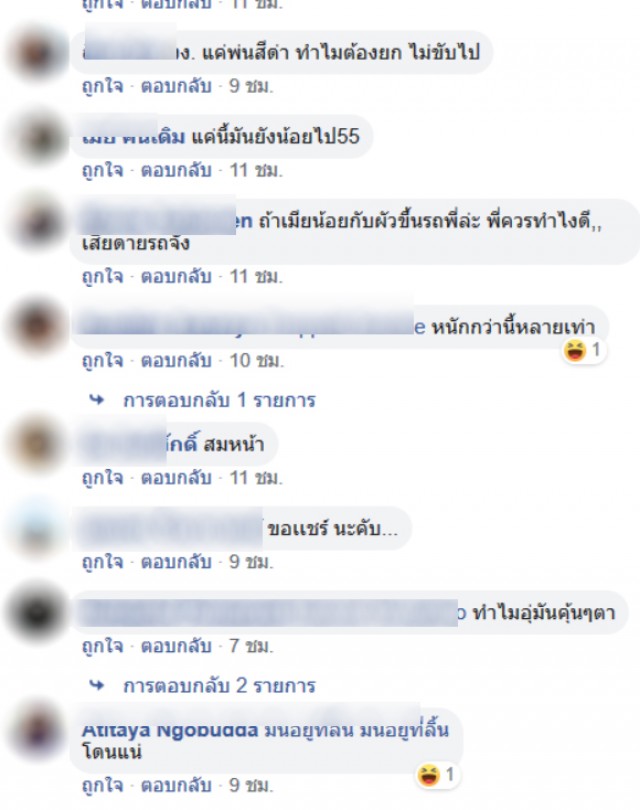Screen dimensions: 640x810
Task: Like the เสียดายรถจัง comment with ถูกใจ
Action: [103, 277]
